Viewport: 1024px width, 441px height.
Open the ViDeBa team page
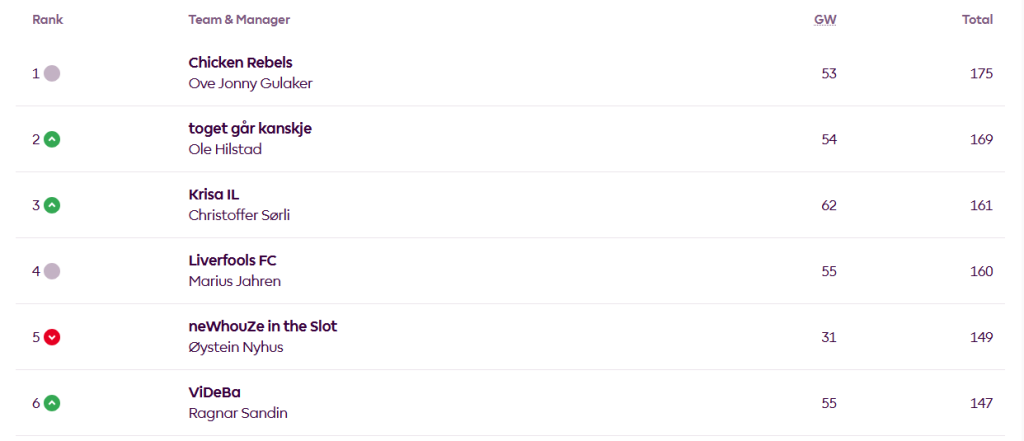tap(214, 392)
